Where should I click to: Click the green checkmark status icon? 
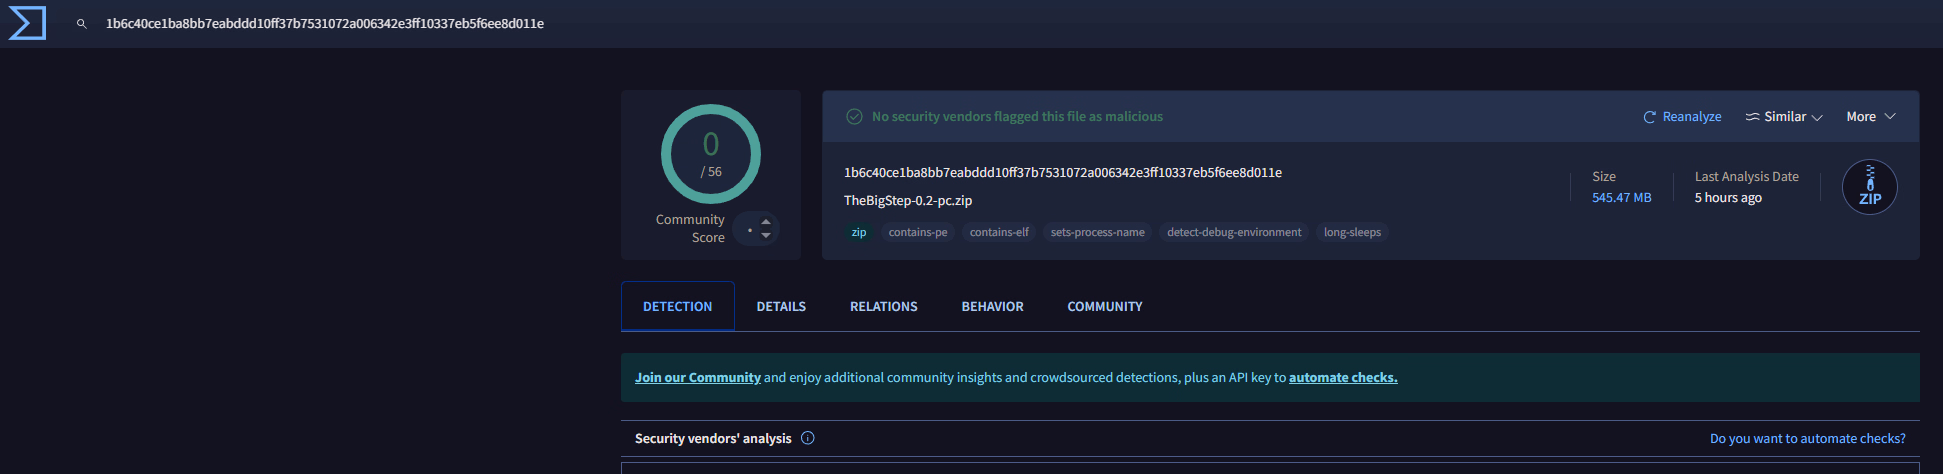854,117
